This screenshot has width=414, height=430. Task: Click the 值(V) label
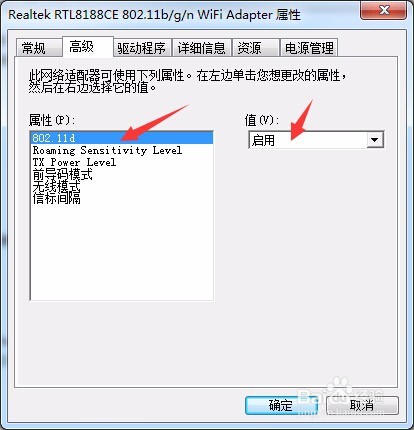[x=261, y=120]
